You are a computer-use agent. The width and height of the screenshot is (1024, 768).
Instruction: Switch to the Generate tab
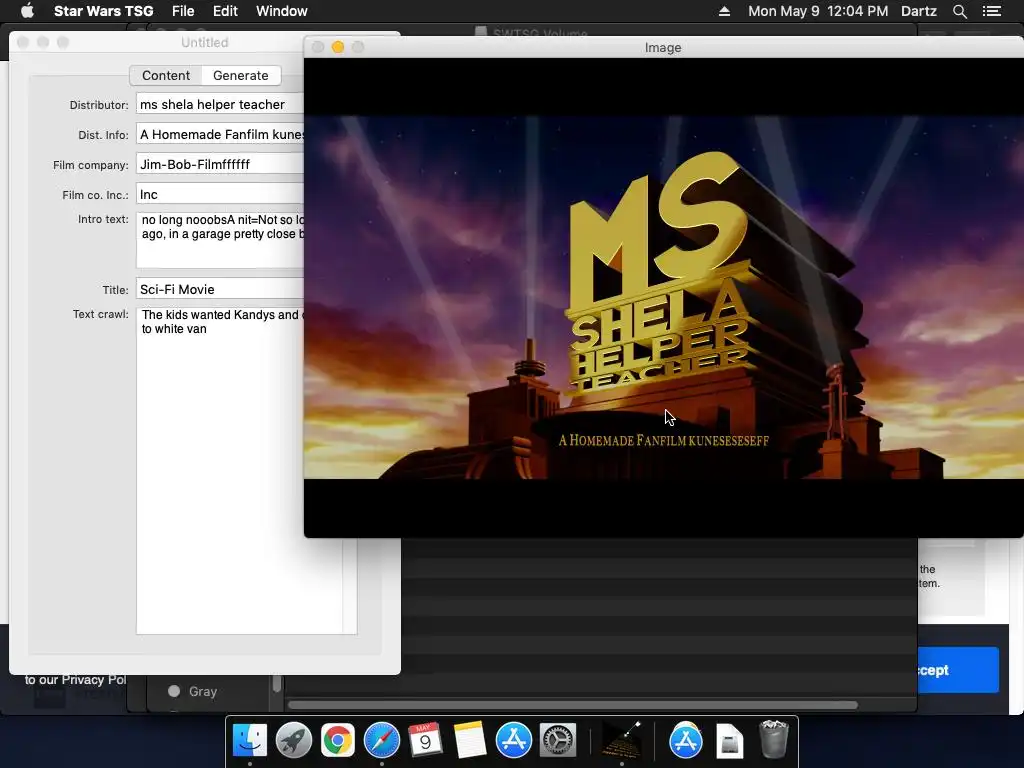coord(240,75)
